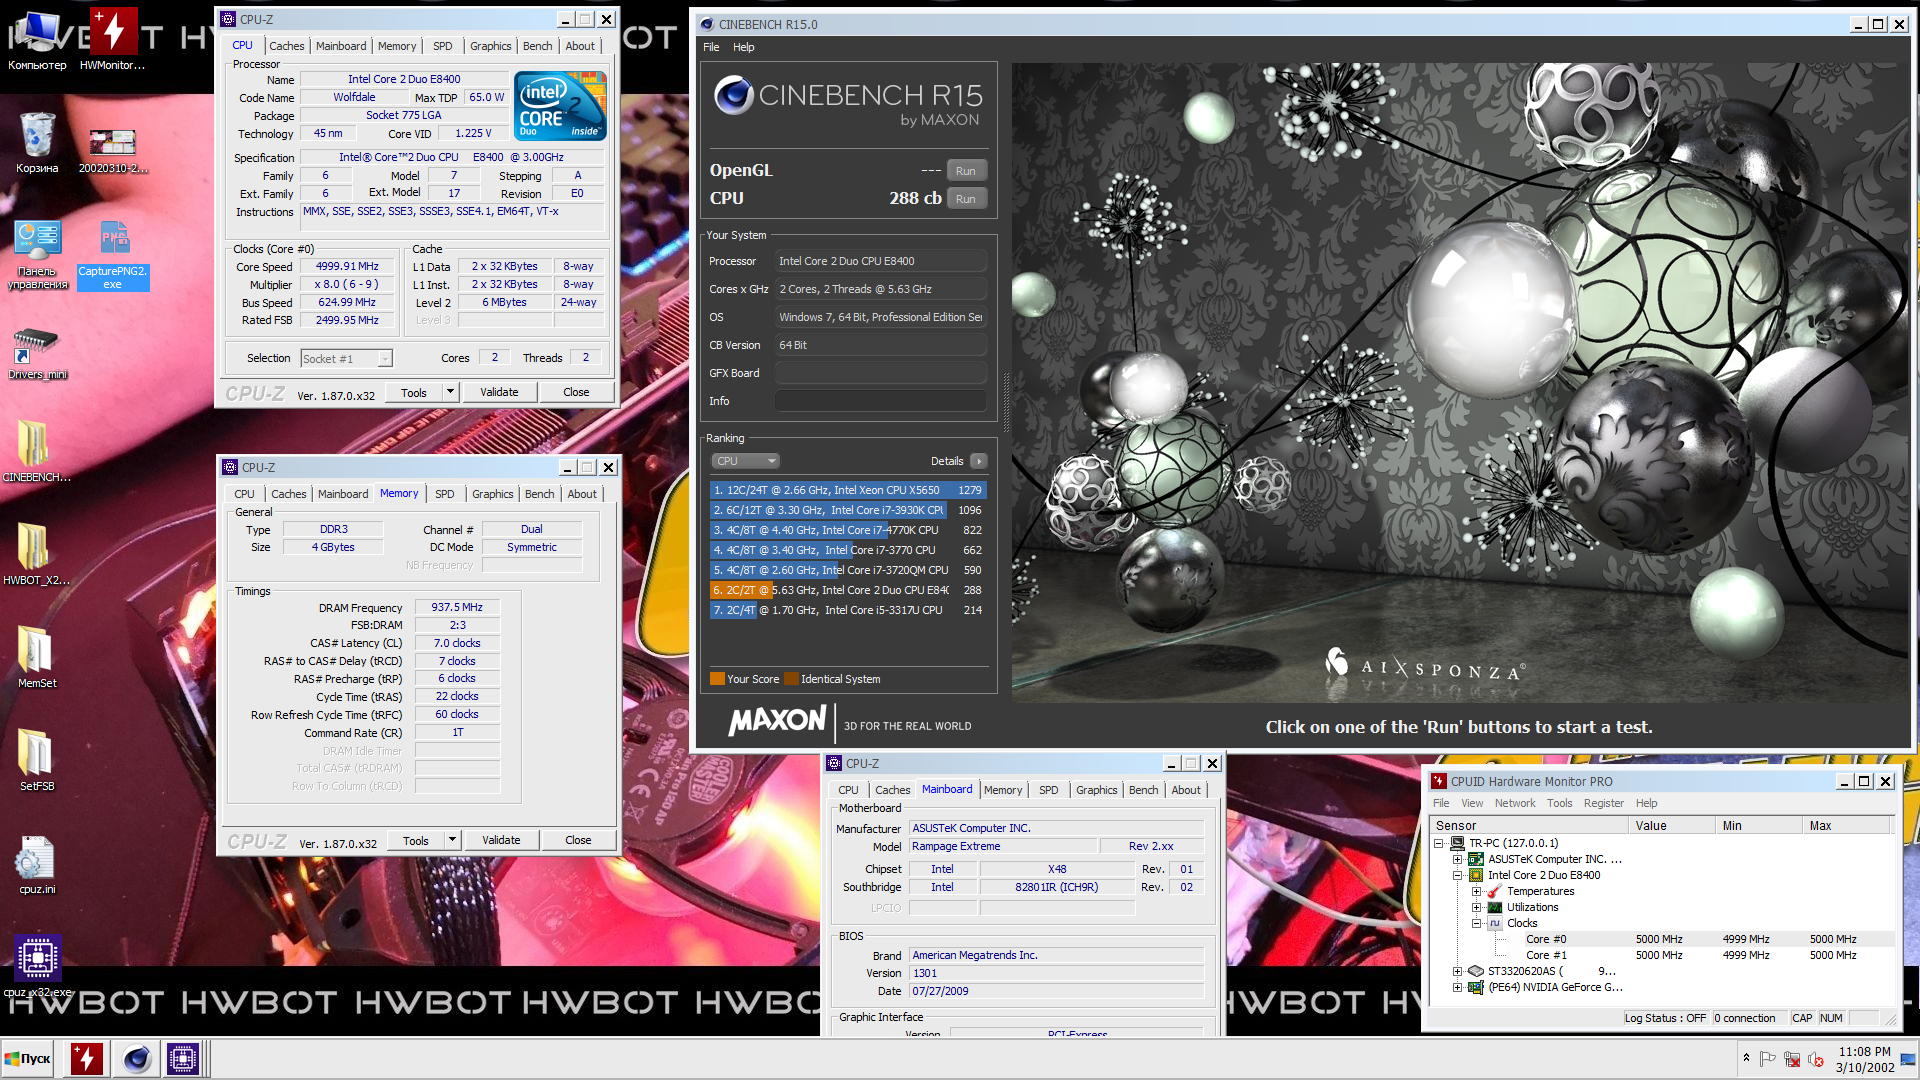Run the CPU benchmark in Cinebench
The image size is (1920, 1080).
tap(966, 199)
